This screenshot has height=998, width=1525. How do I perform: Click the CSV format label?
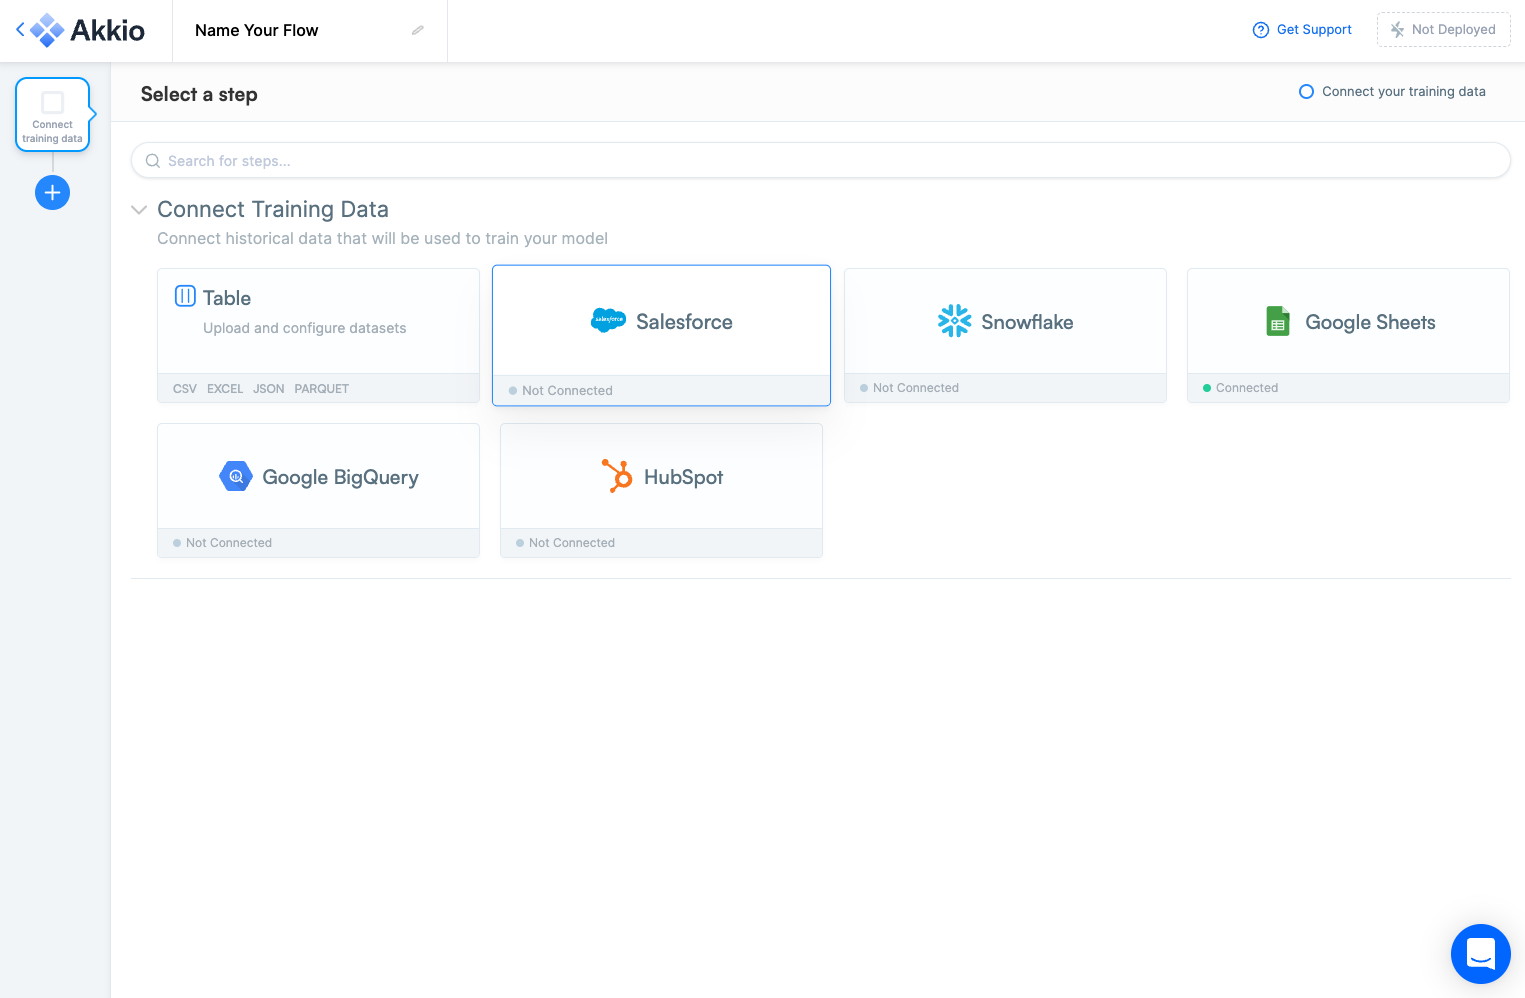pos(185,389)
